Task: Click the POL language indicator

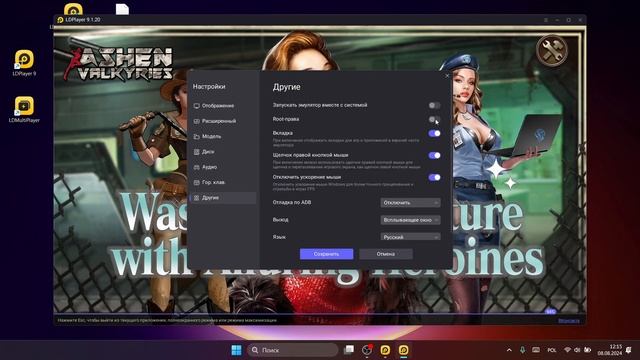Action: (552, 350)
